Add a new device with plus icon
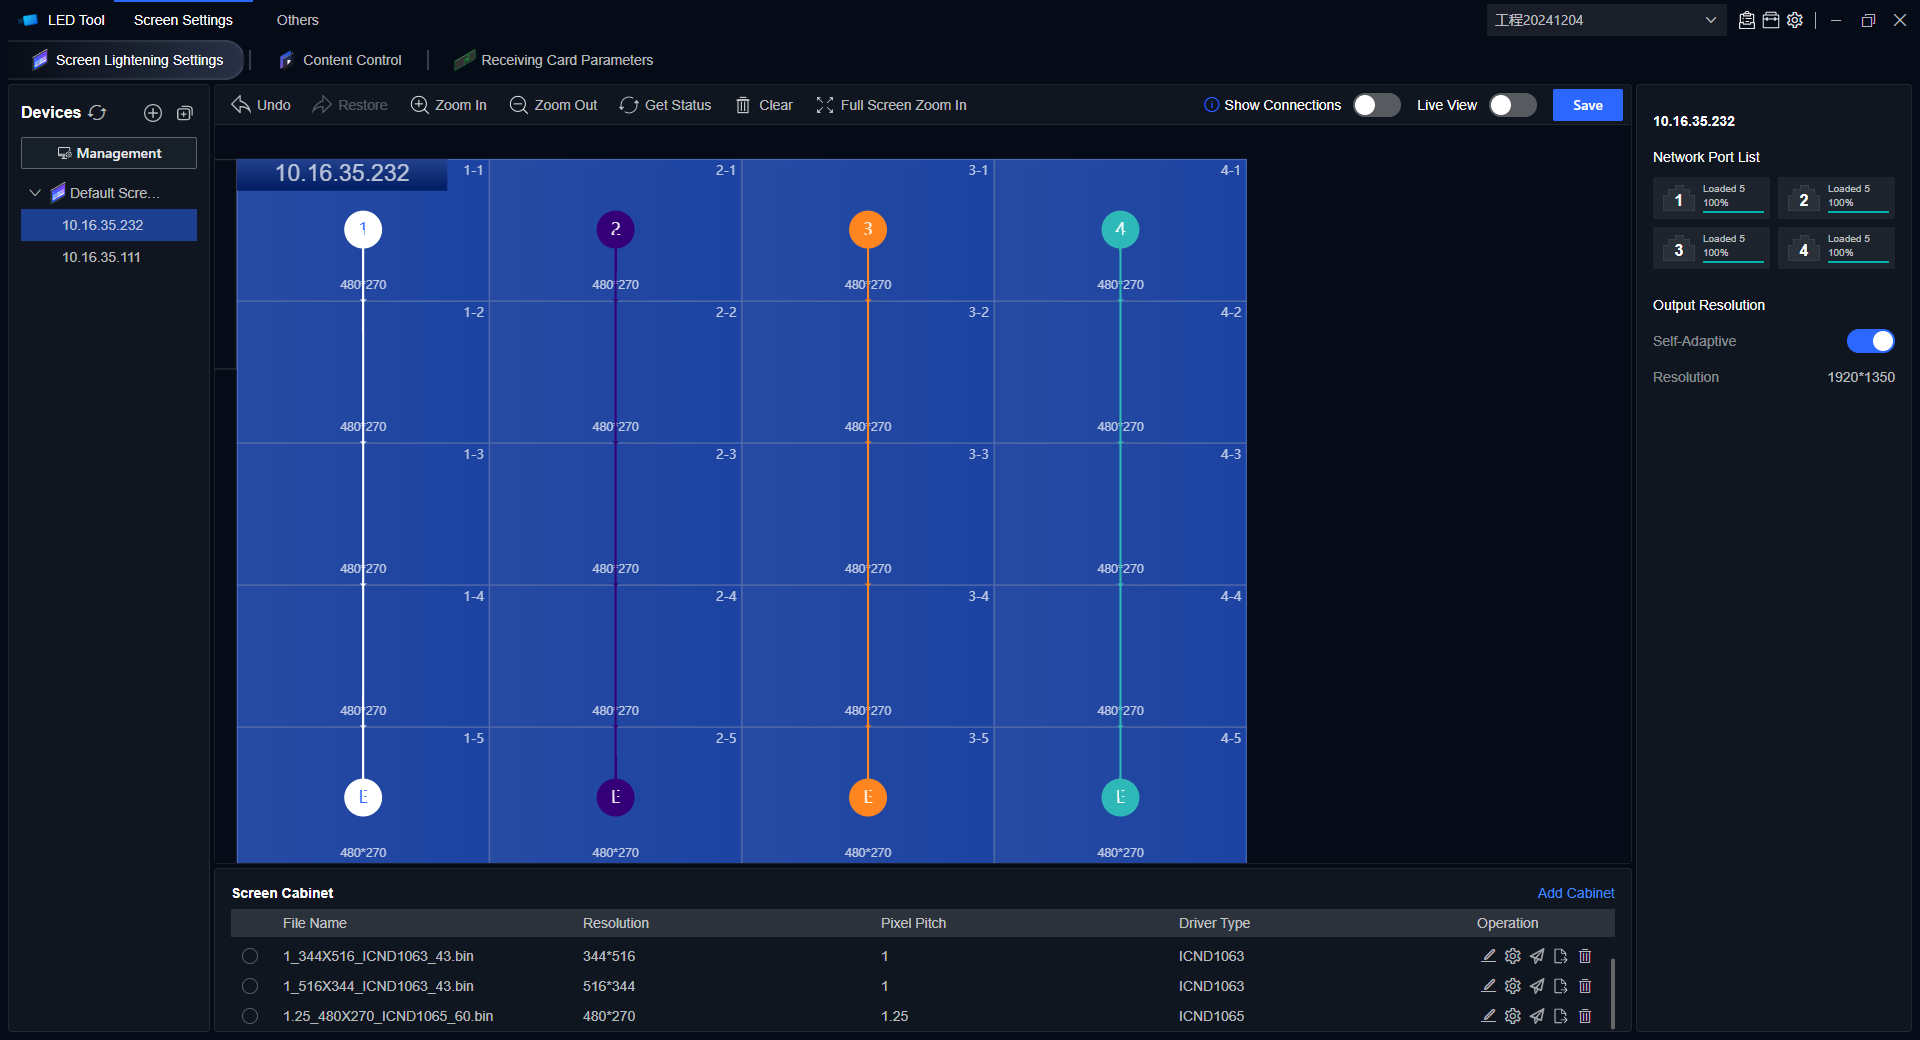 (153, 113)
